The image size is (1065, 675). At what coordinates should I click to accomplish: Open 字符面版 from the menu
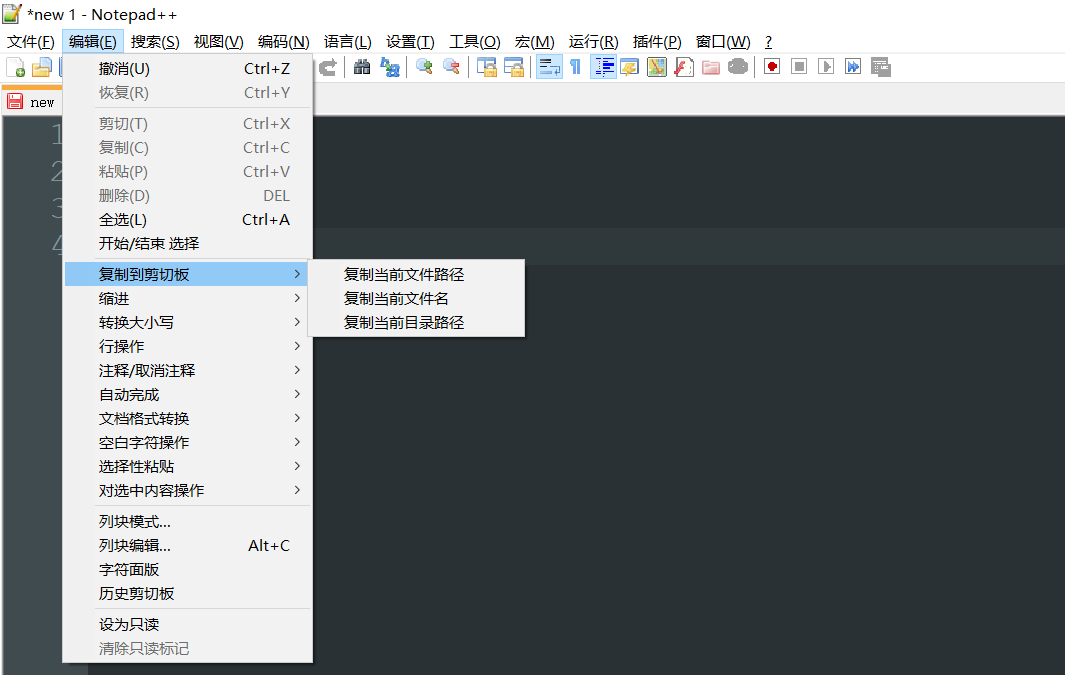tap(187, 570)
